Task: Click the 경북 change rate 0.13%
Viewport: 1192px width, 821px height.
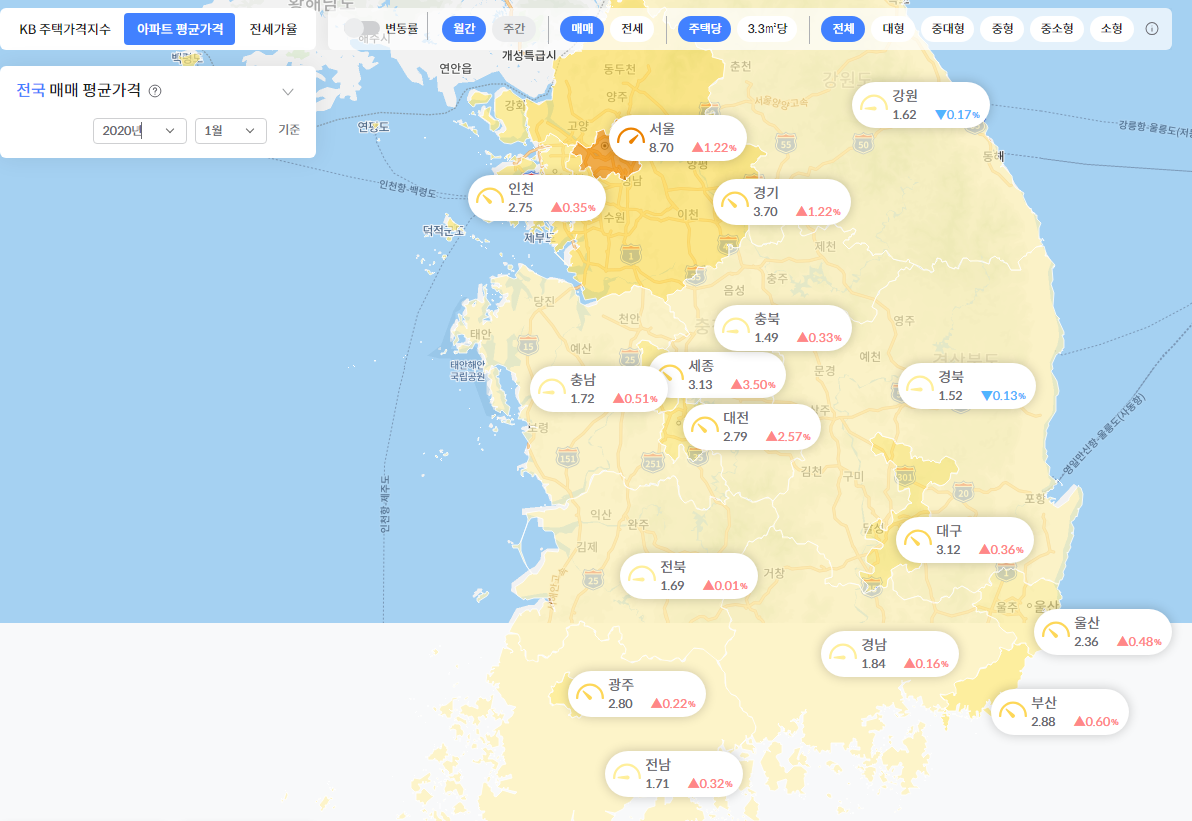Action: point(1003,395)
